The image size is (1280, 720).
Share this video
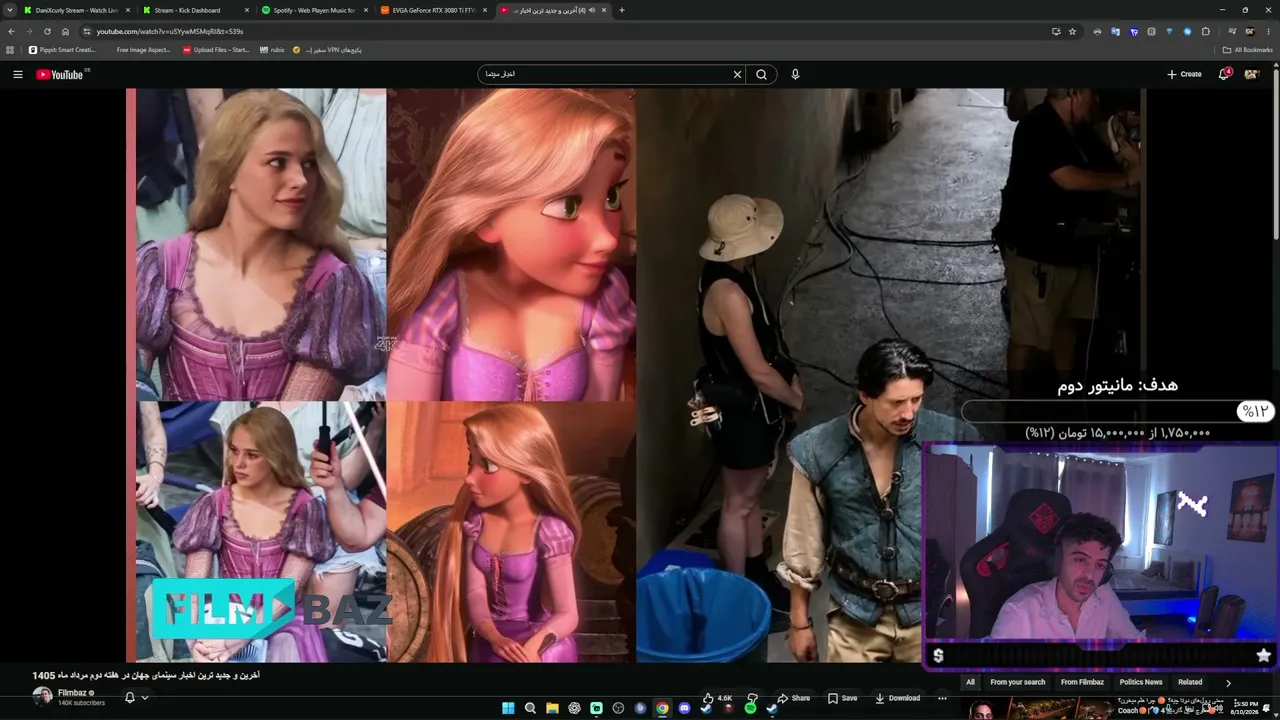tap(794, 698)
